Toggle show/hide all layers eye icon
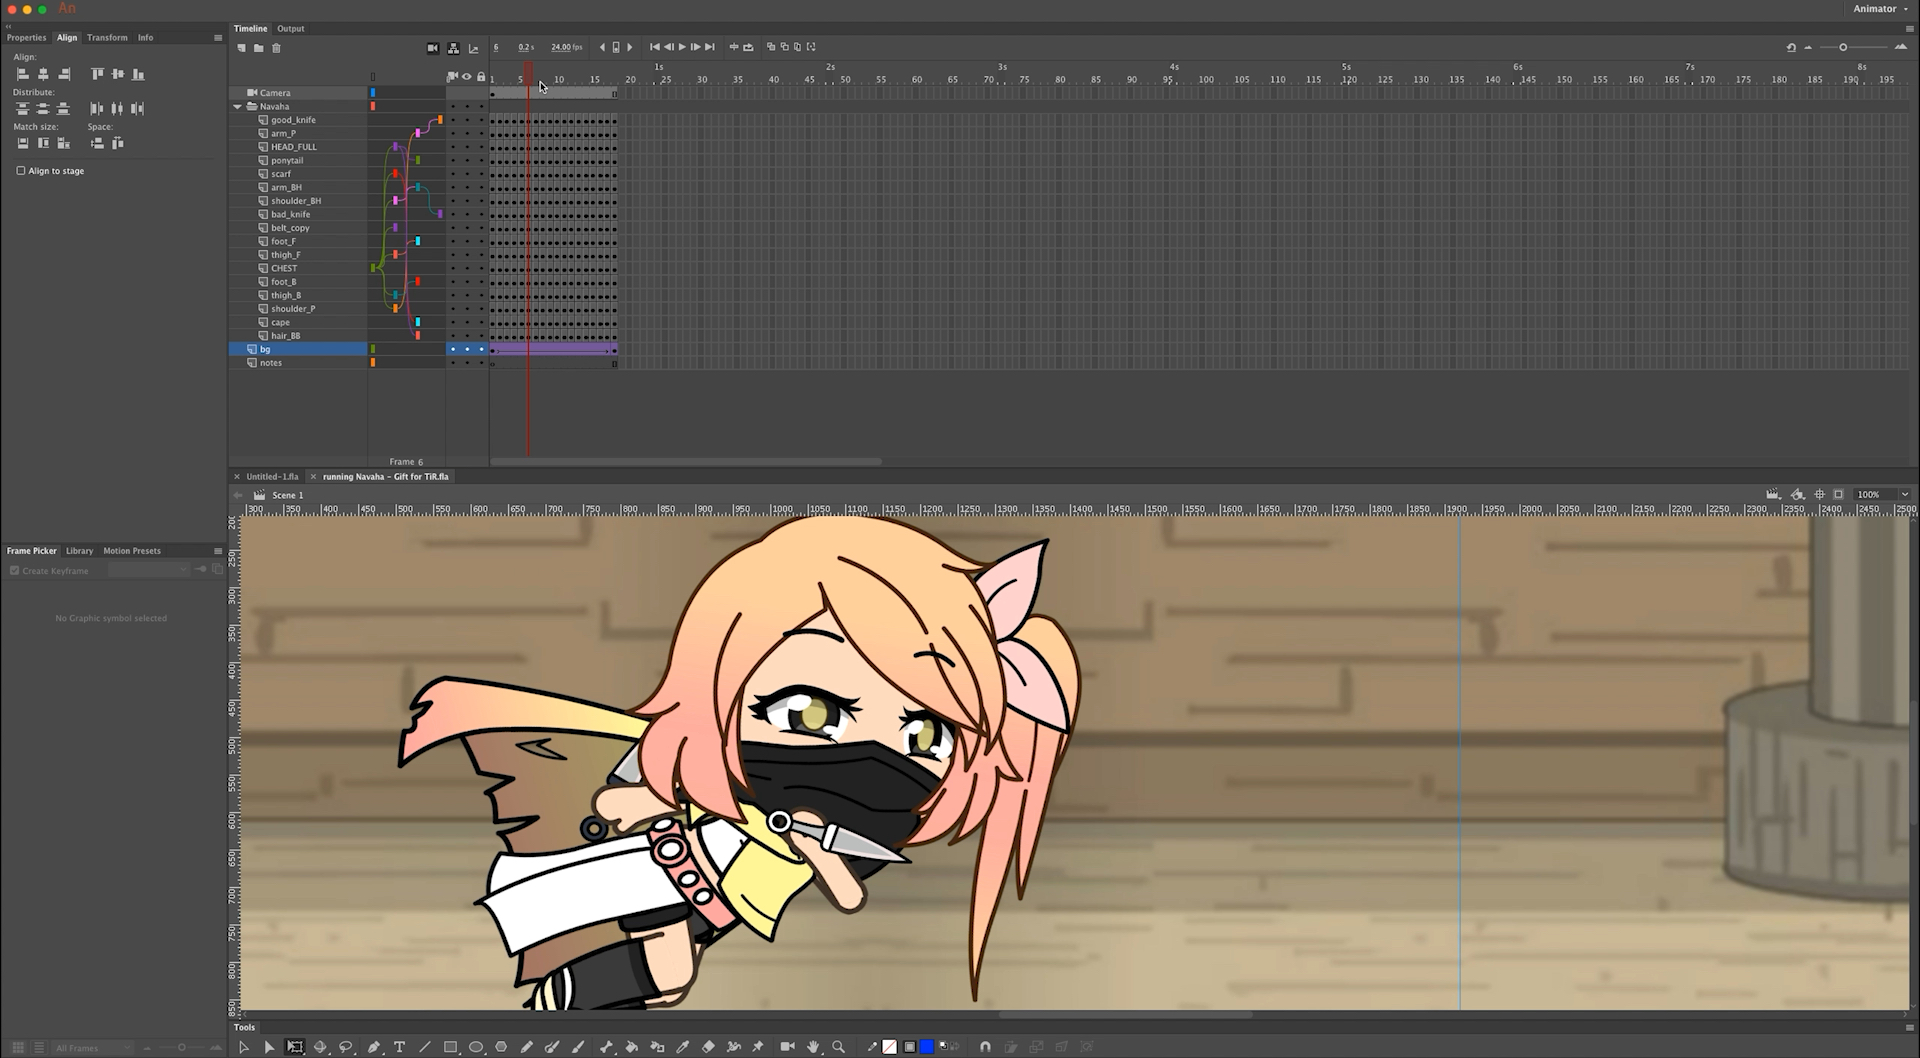The height and width of the screenshot is (1058, 1920). pyautogui.click(x=466, y=77)
